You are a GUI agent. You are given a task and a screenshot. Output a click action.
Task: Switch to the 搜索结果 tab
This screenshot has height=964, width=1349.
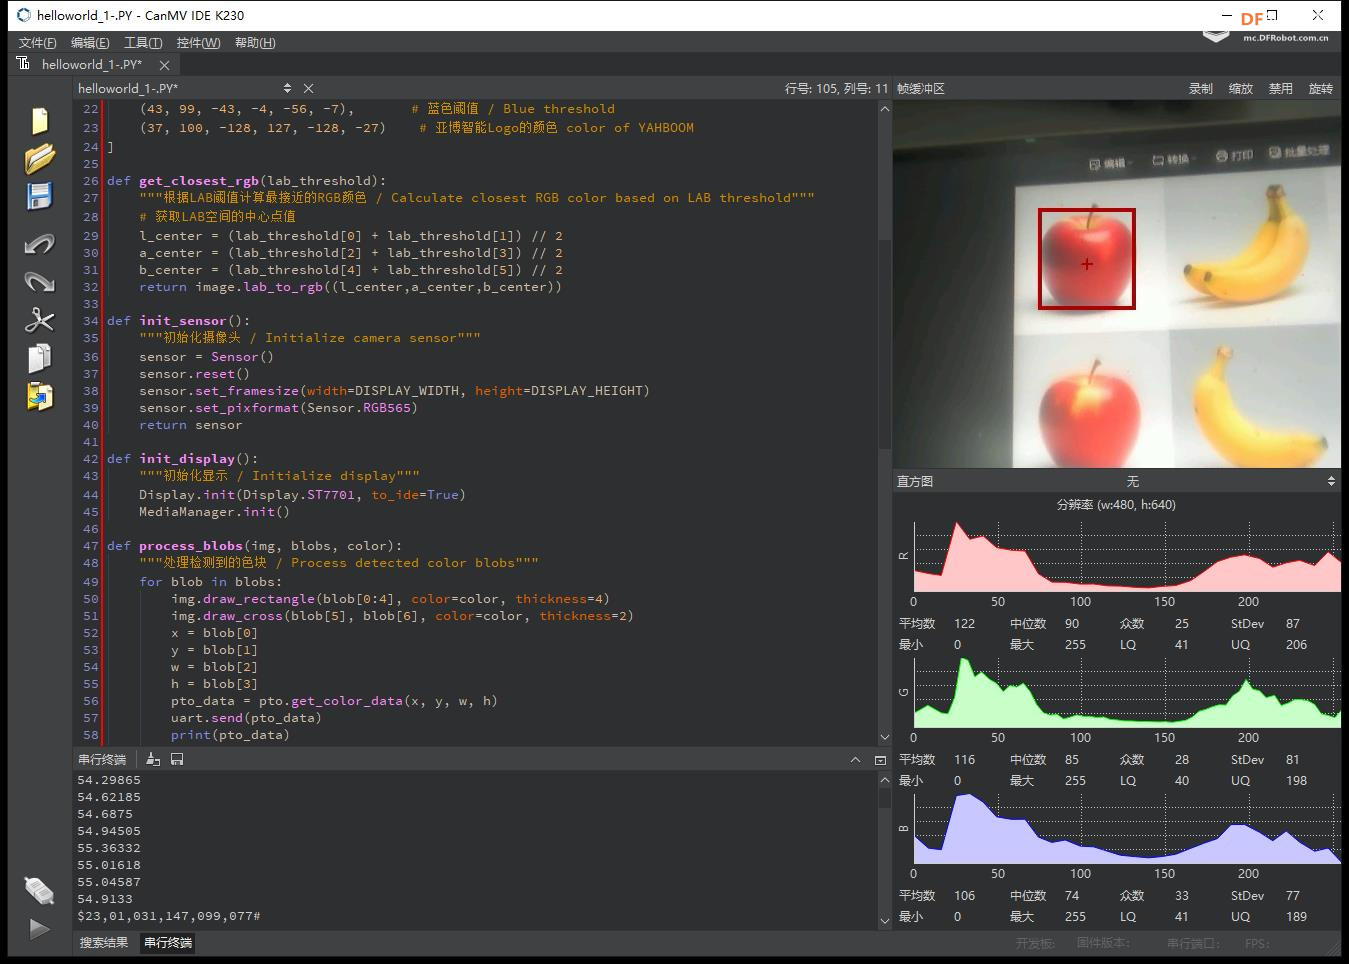[104, 943]
